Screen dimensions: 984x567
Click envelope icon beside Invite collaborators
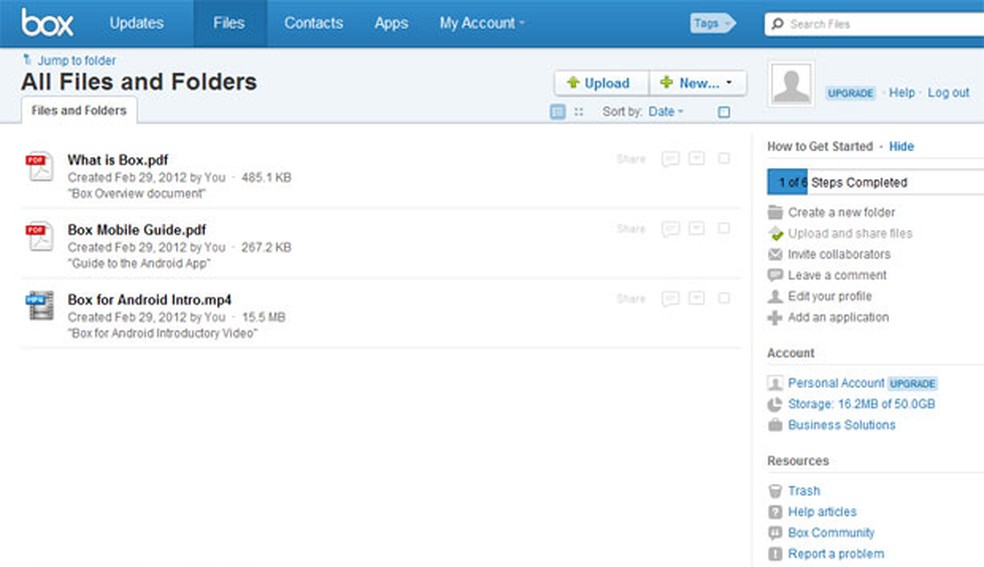click(x=775, y=254)
